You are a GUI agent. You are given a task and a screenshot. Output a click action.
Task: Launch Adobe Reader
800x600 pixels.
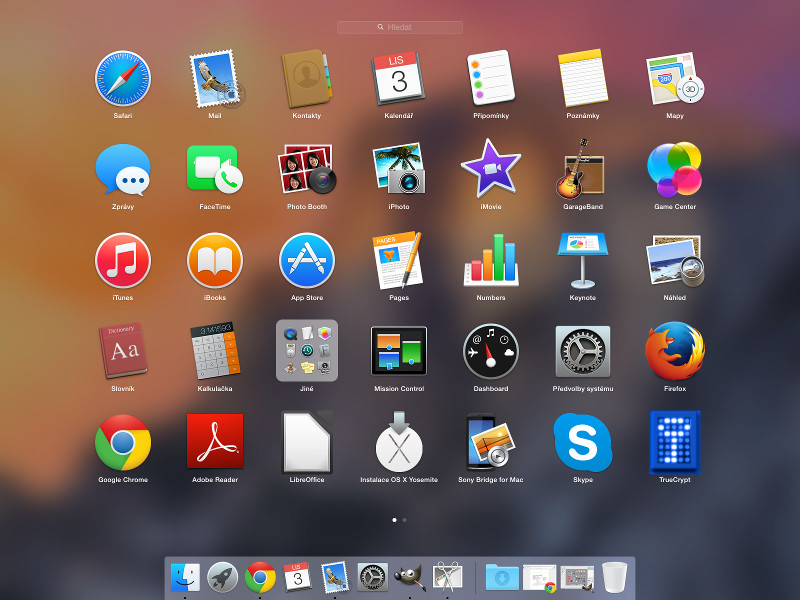(215, 441)
